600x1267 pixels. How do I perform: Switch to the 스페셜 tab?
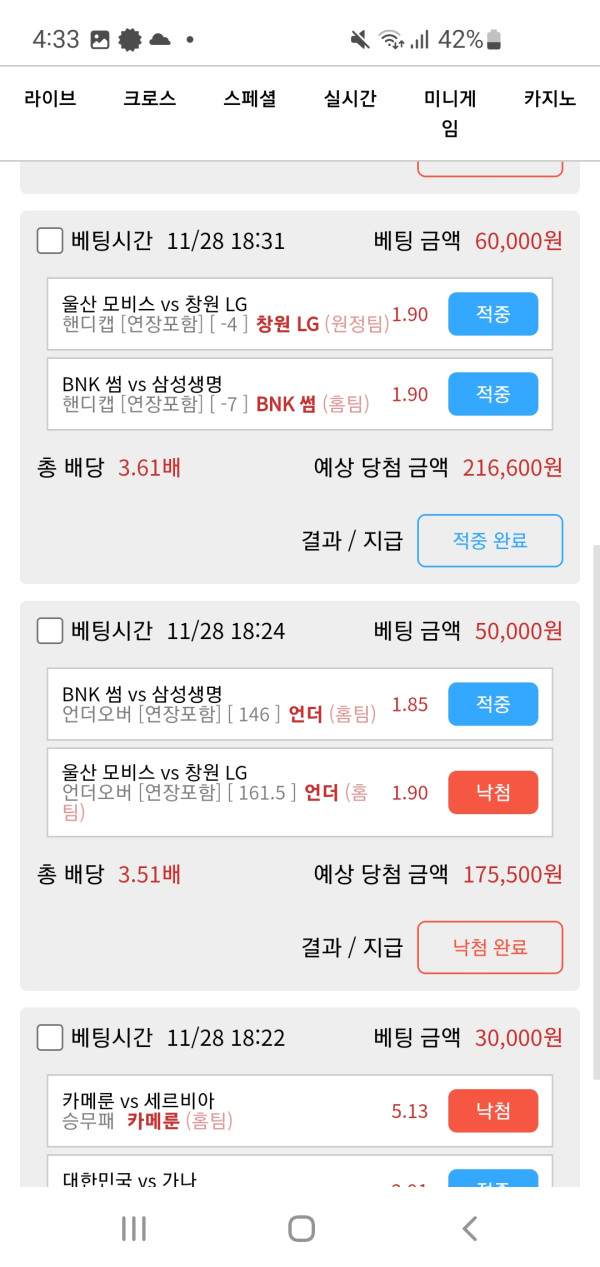[x=250, y=98]
